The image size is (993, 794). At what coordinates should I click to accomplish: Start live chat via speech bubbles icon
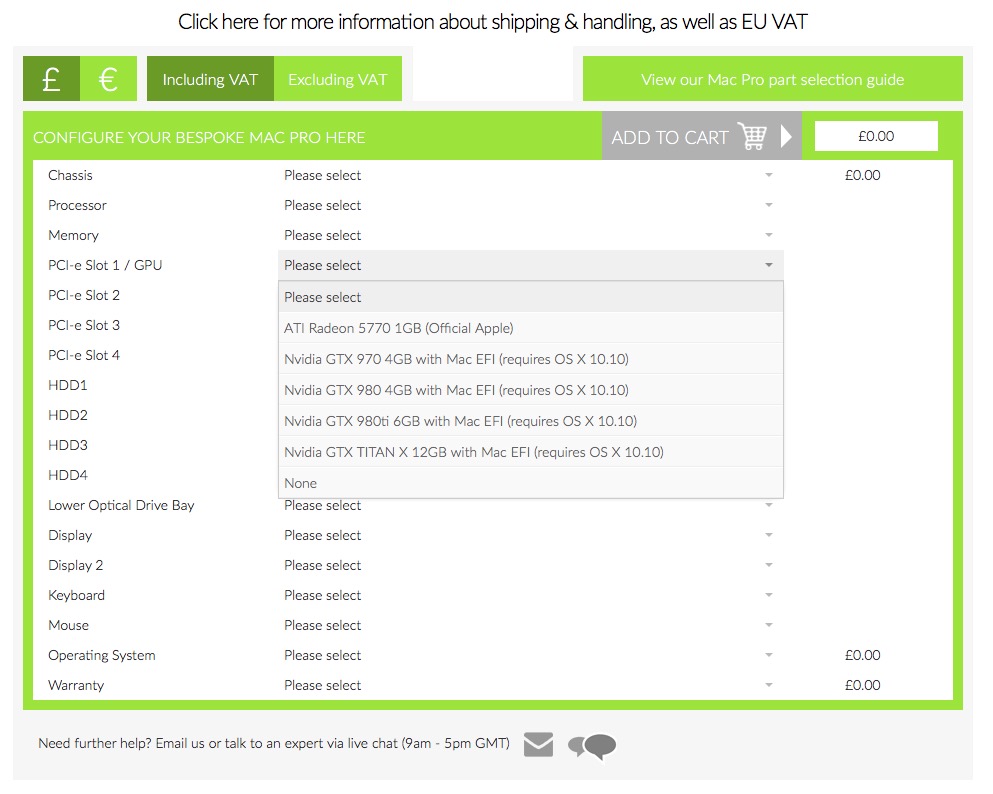[592, 747]
